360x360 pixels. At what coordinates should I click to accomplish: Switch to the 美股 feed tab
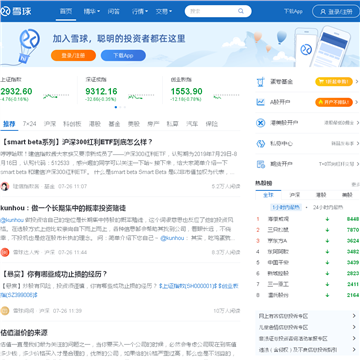coord(134,124)
